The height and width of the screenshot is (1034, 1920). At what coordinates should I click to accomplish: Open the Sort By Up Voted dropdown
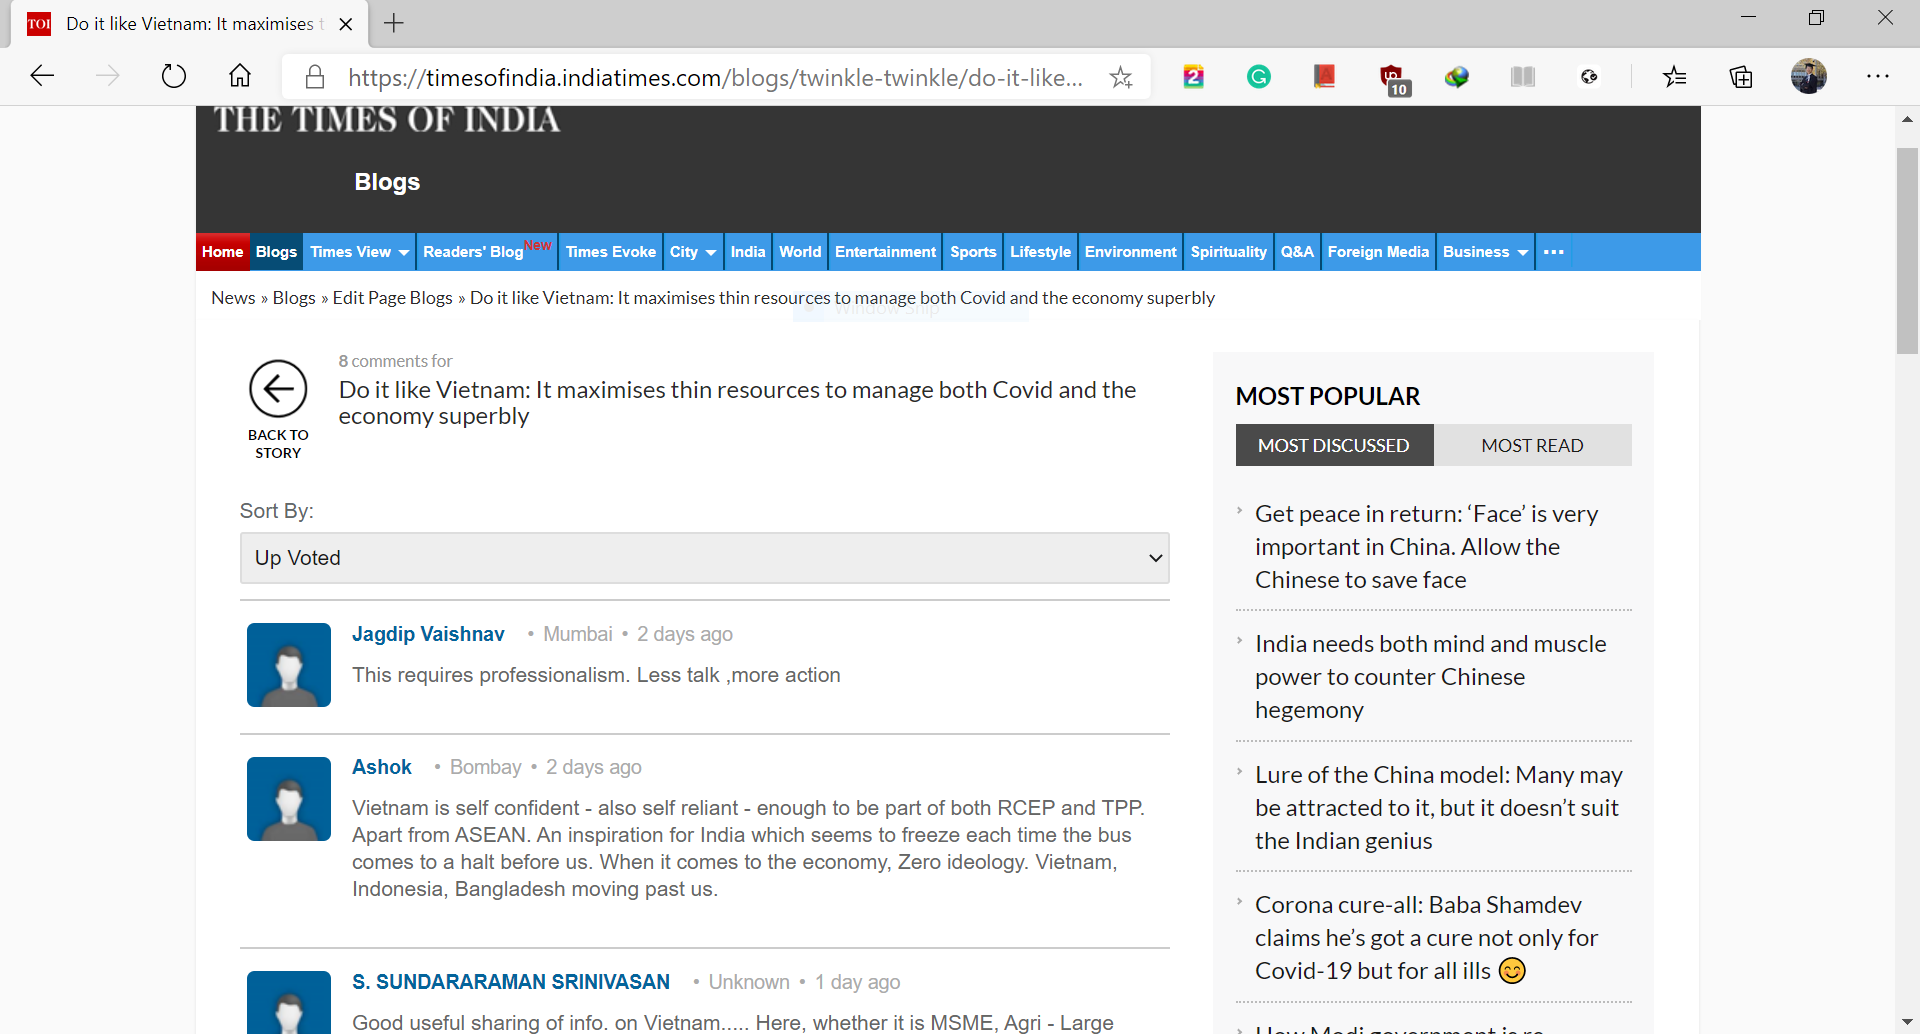(x=705, y=558)
